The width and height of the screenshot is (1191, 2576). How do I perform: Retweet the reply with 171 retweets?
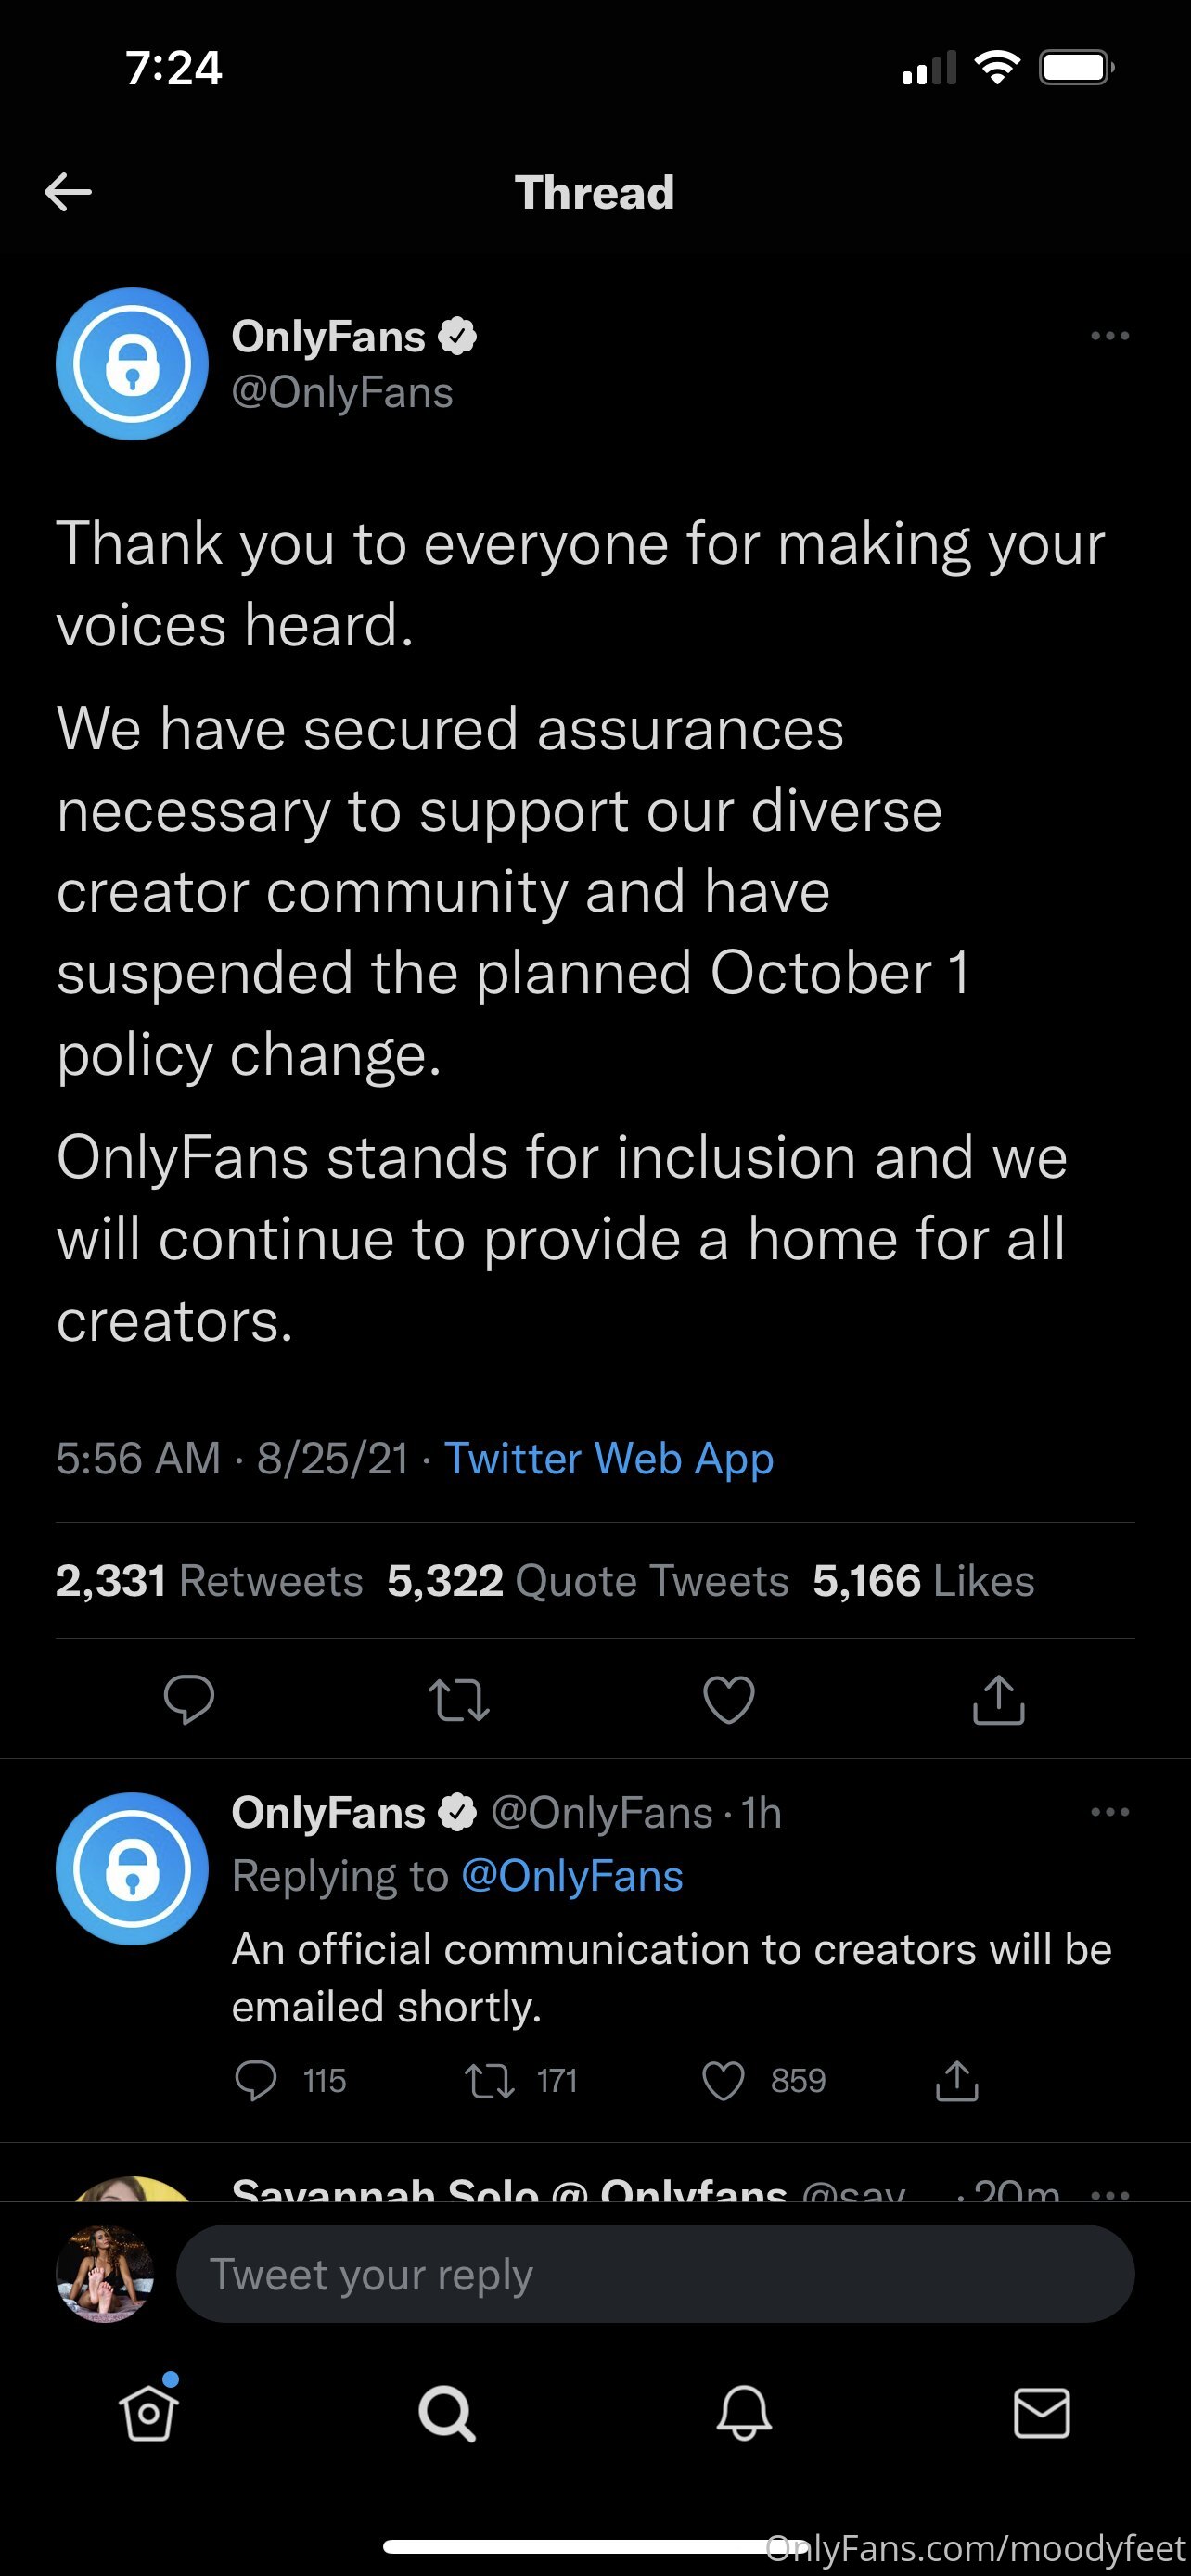tap(490, 2081)
